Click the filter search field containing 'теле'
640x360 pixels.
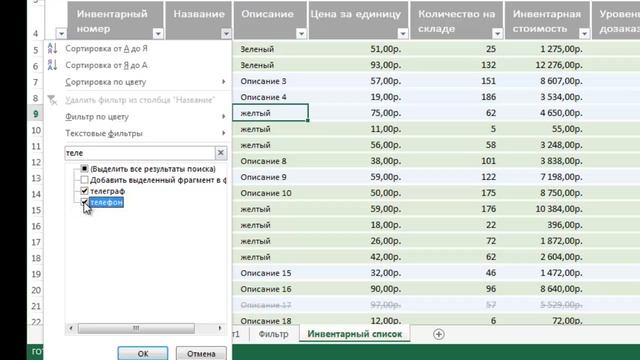coord(140,153)
